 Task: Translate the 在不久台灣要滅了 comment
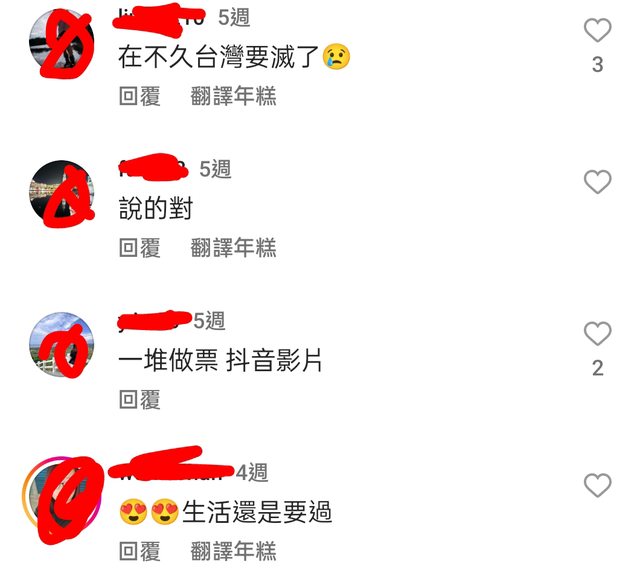tap(233, 96)
